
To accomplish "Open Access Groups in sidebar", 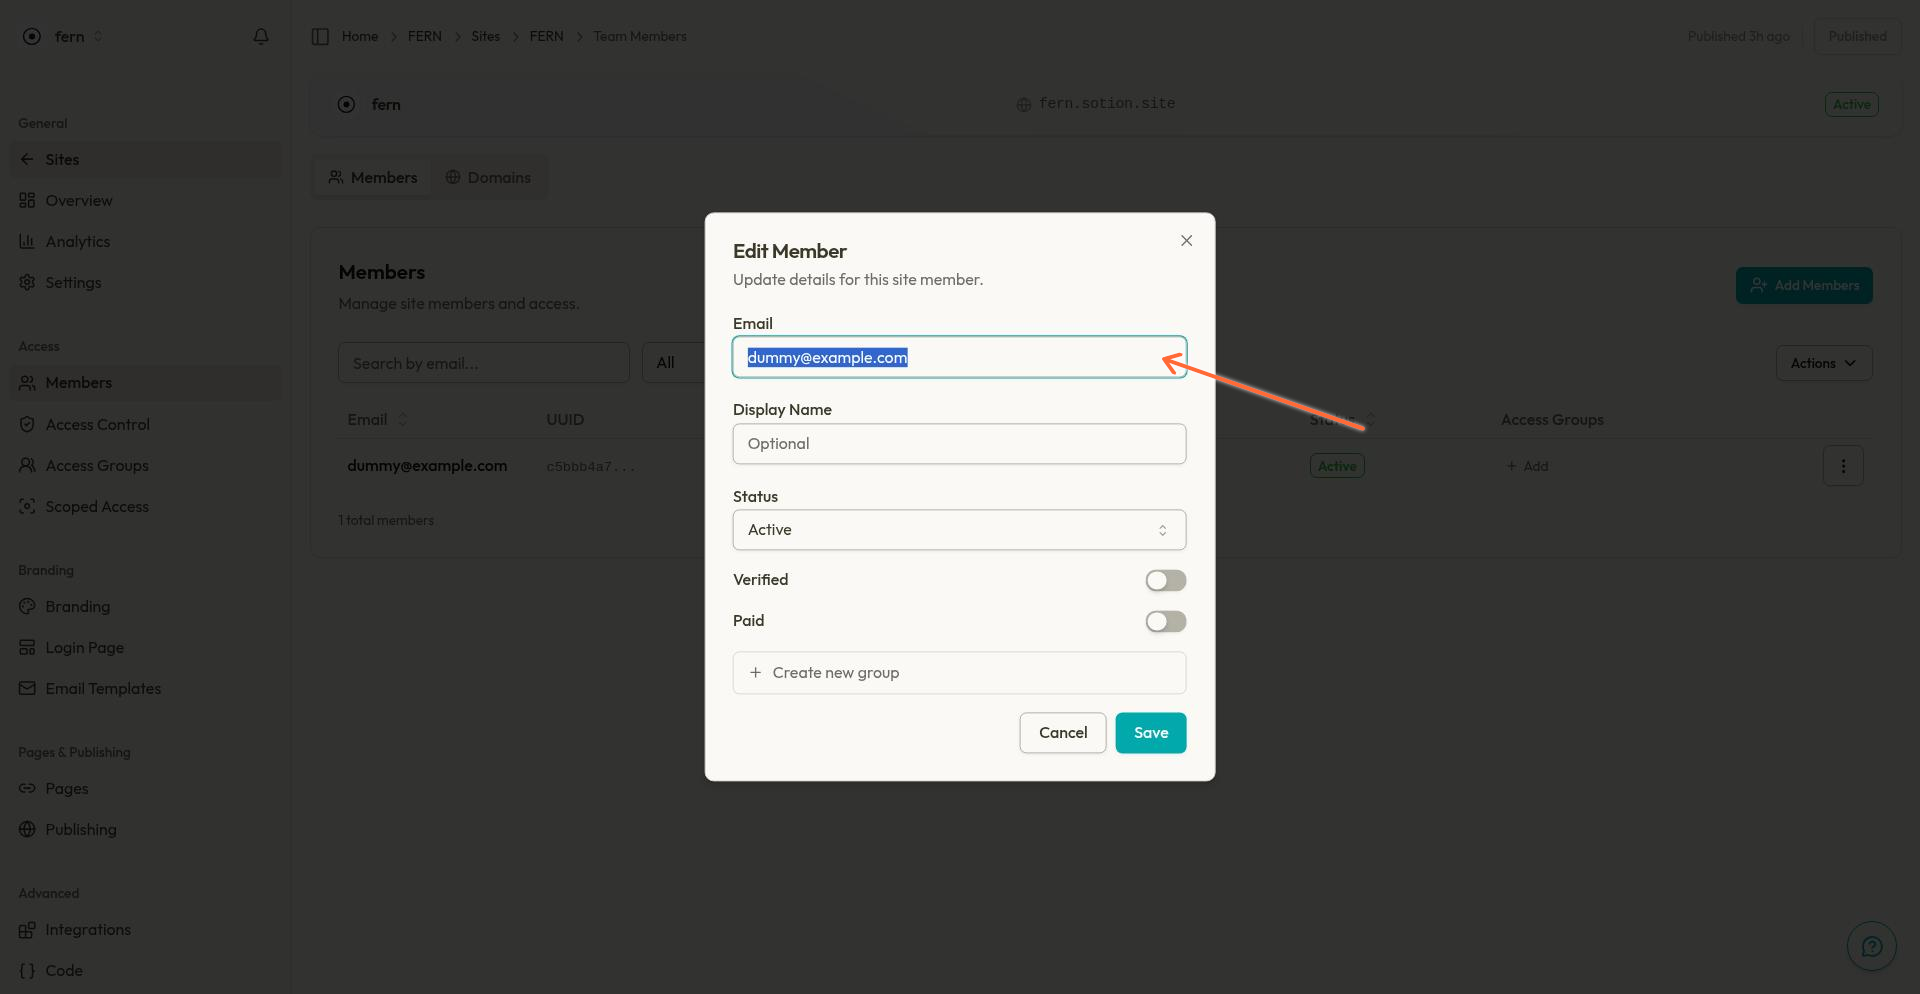I will [146, 465].
